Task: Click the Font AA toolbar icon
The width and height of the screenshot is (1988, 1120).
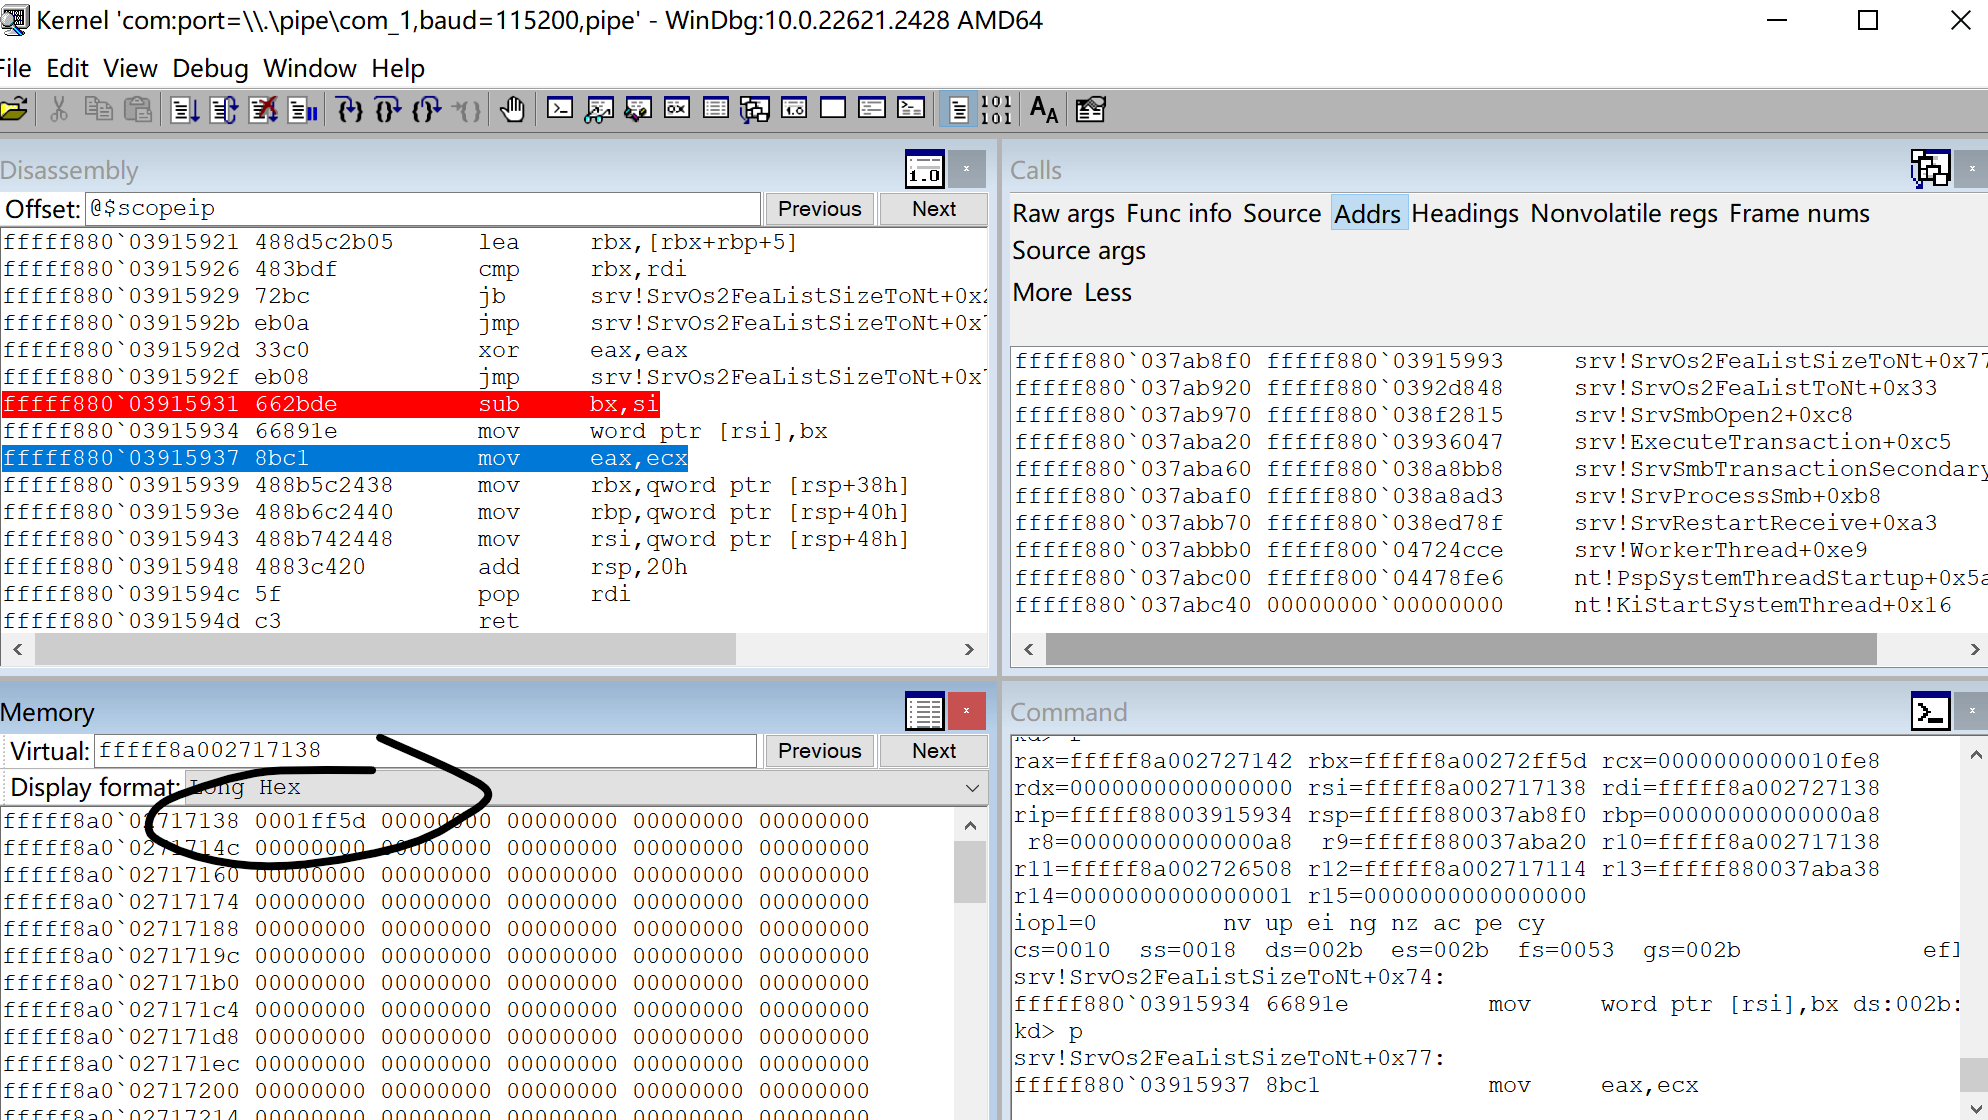Action: pos(1043,110)
